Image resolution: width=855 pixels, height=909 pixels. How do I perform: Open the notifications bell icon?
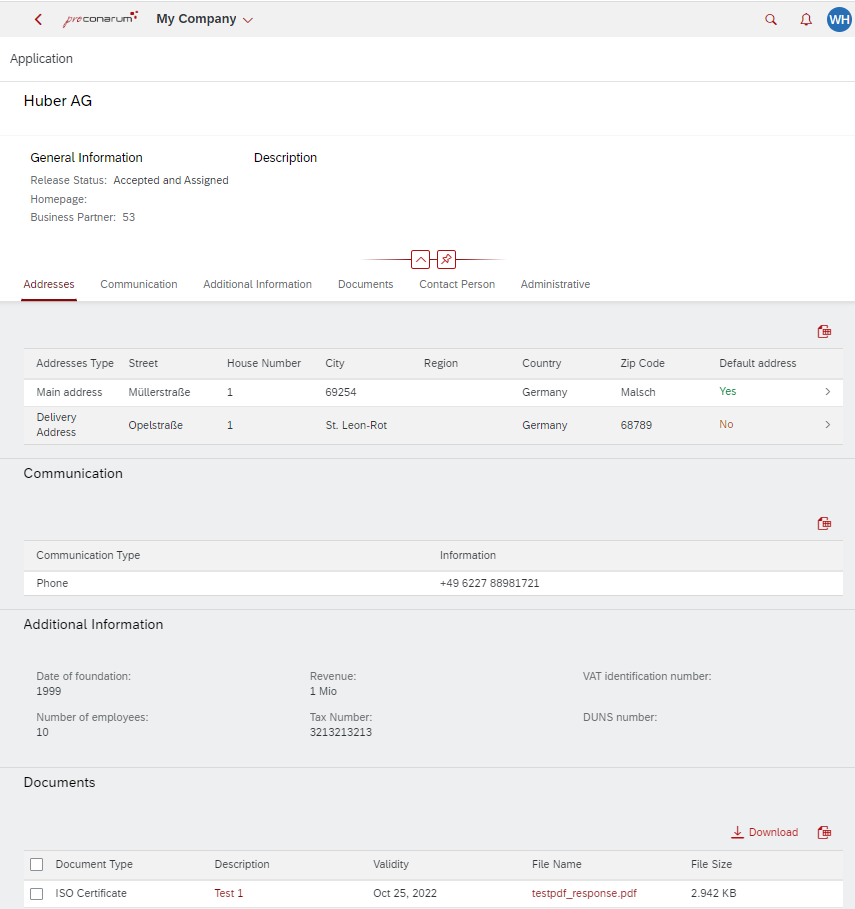click(806, 19)
